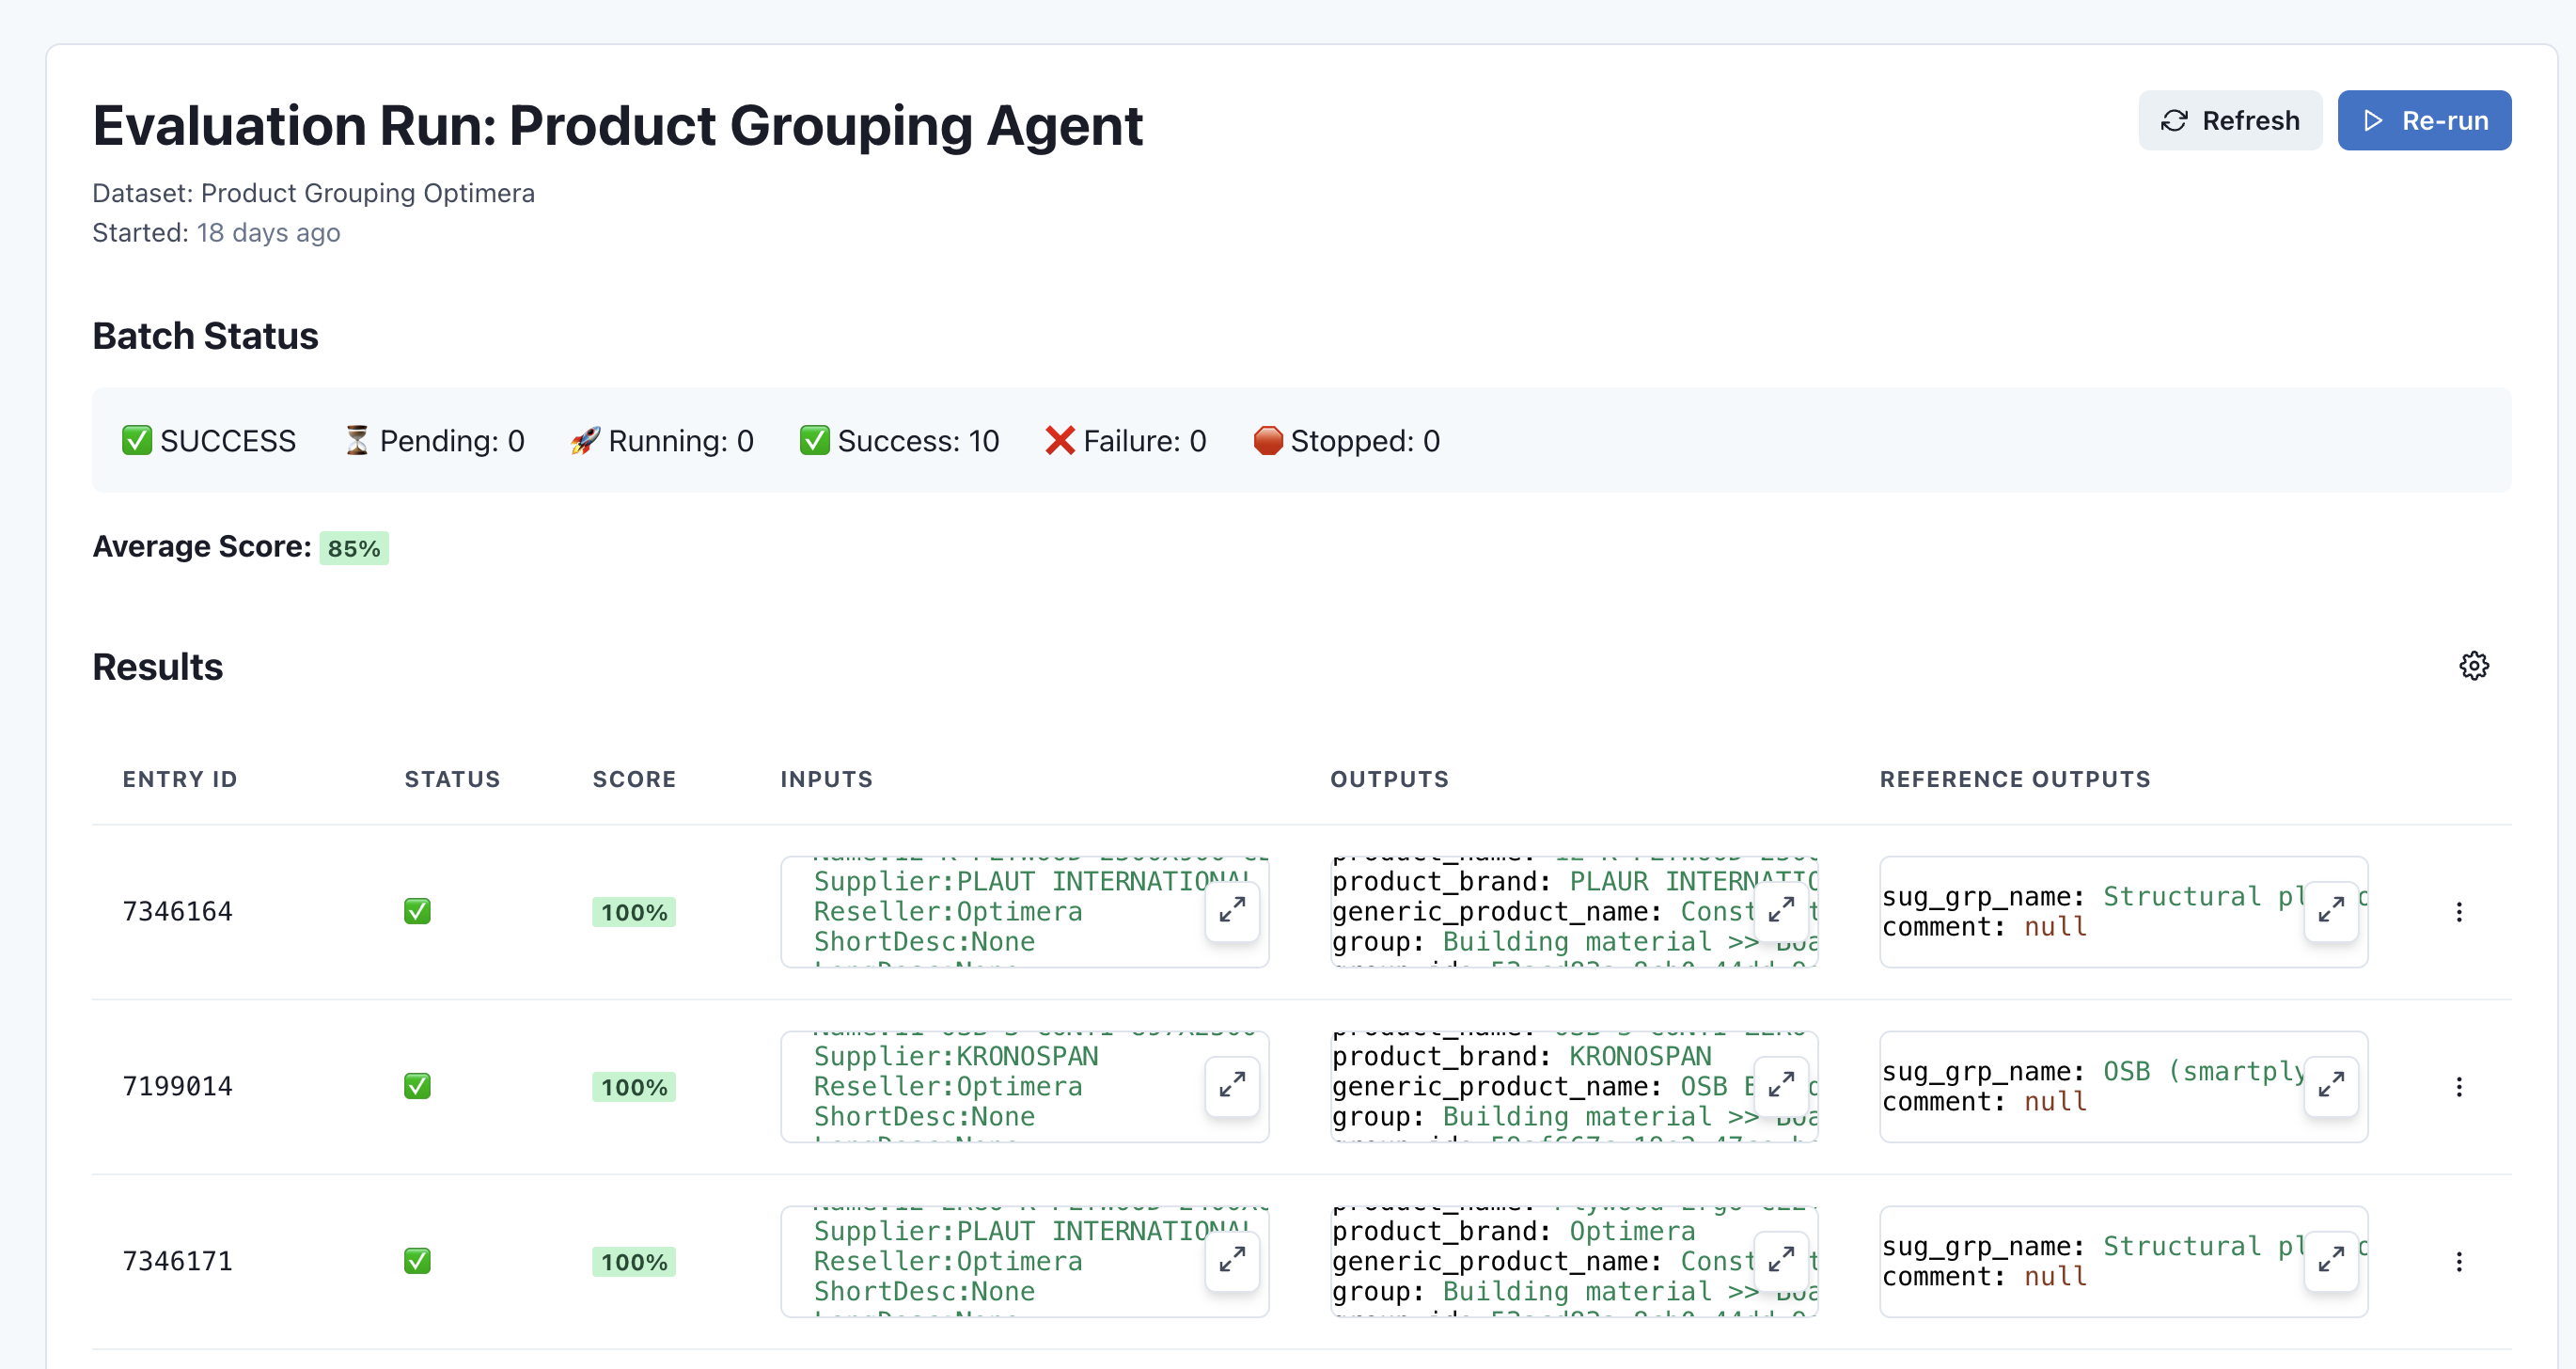Click the ENTRY ID column header
This screenshot has height=1369, width=2576.
180,779
